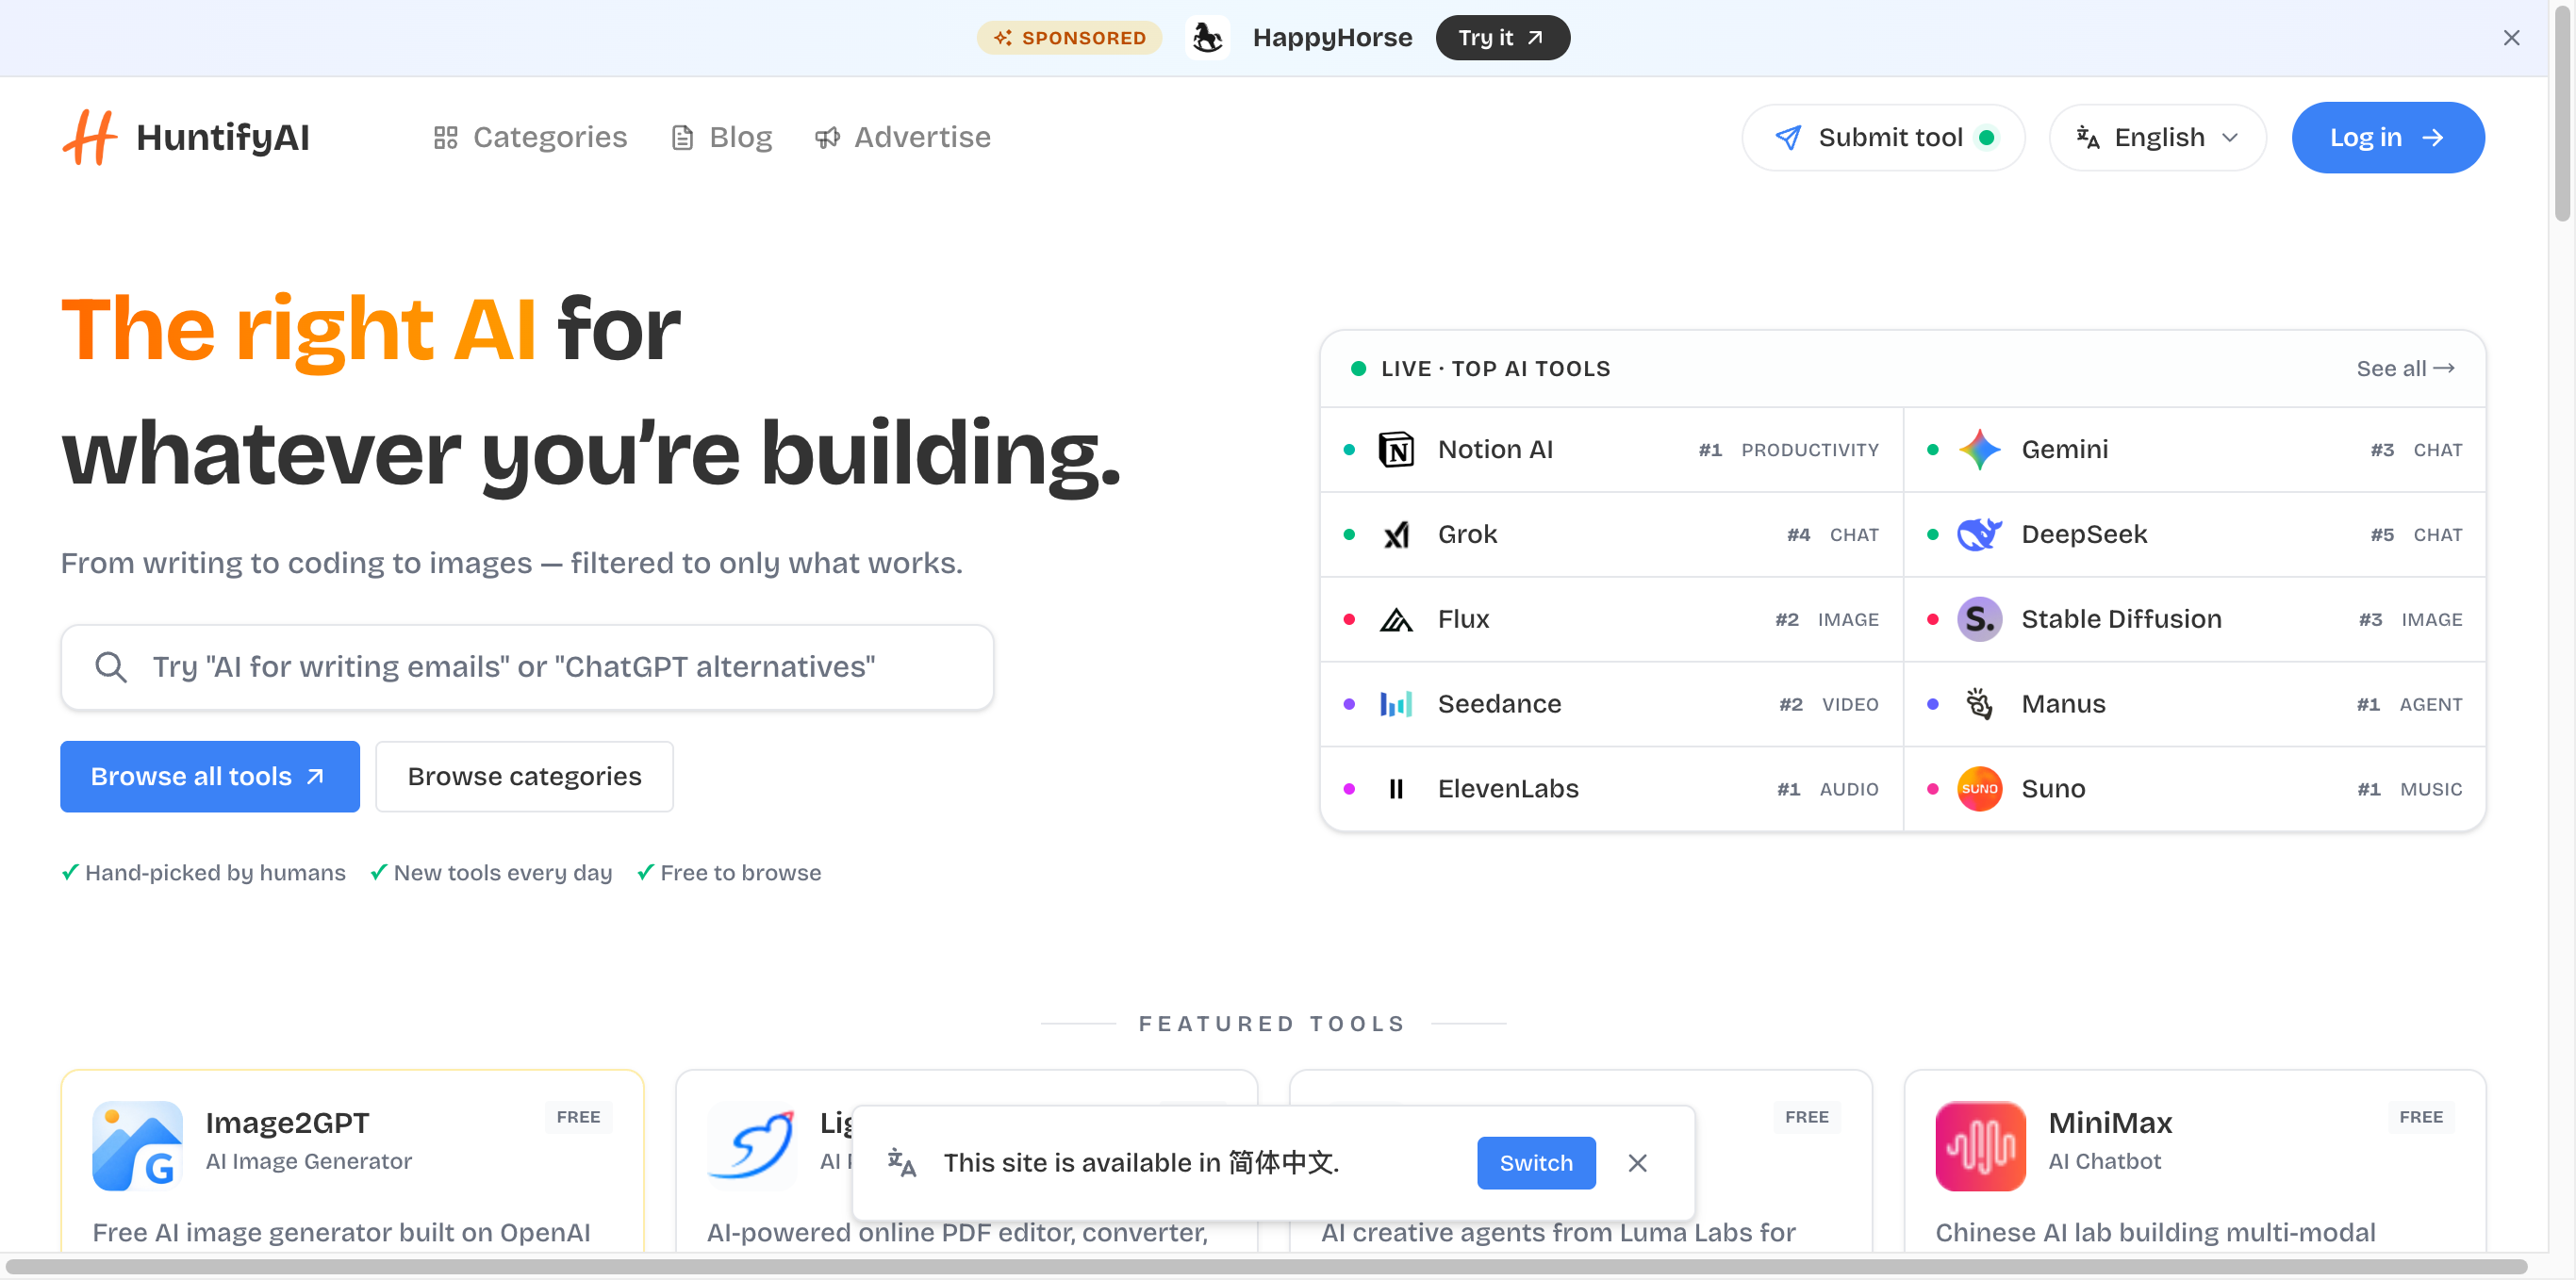Click the Manus name
2576x1280 pixels.
[x=2063, y=704]
